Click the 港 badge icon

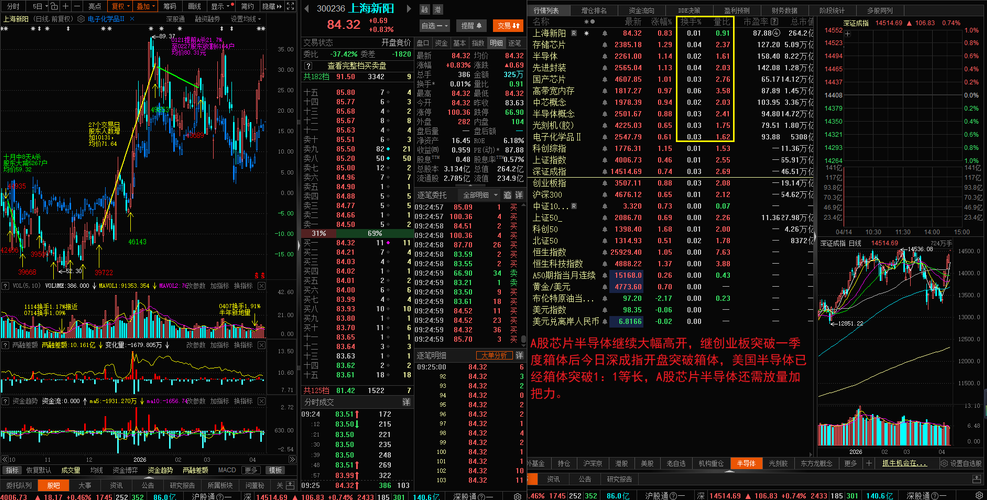438,9
